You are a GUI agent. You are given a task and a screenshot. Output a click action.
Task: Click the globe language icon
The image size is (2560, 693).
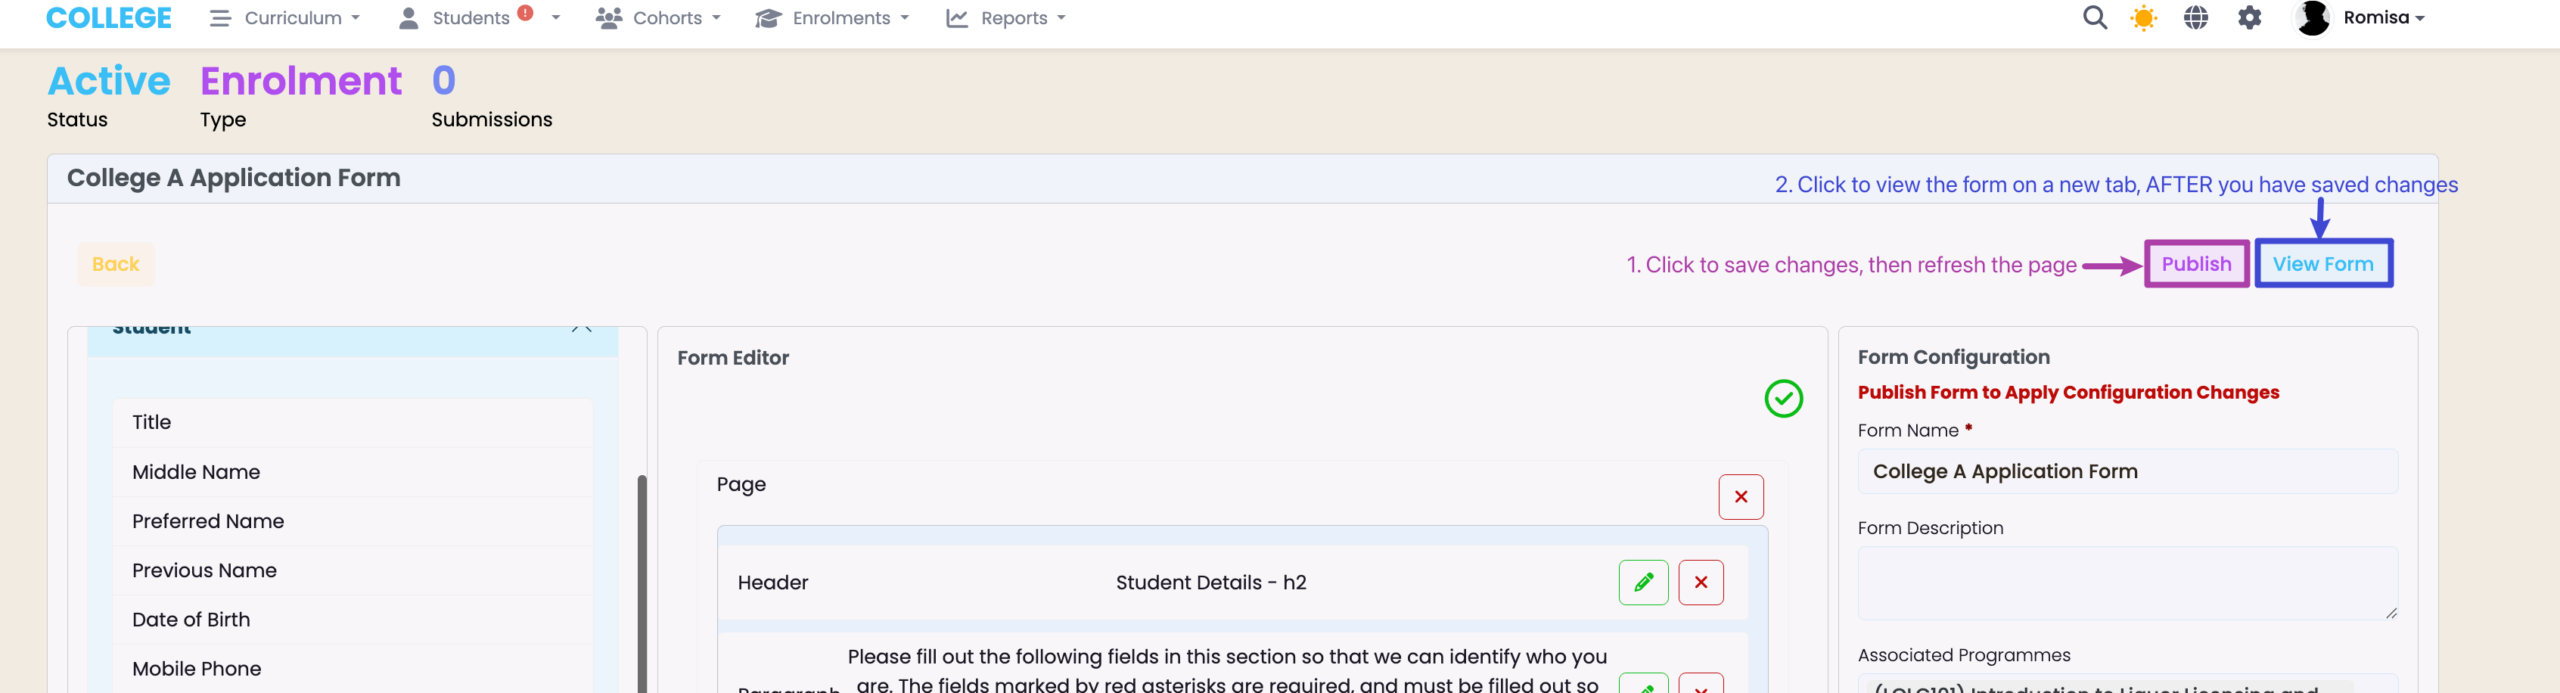click(x=2196, y=18)
